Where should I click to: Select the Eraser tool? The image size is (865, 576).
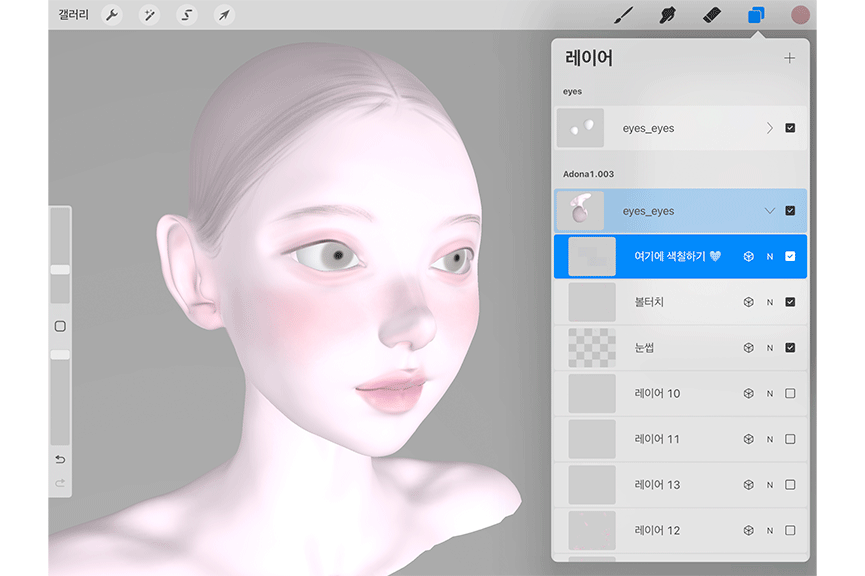click(x=712, y=15)
